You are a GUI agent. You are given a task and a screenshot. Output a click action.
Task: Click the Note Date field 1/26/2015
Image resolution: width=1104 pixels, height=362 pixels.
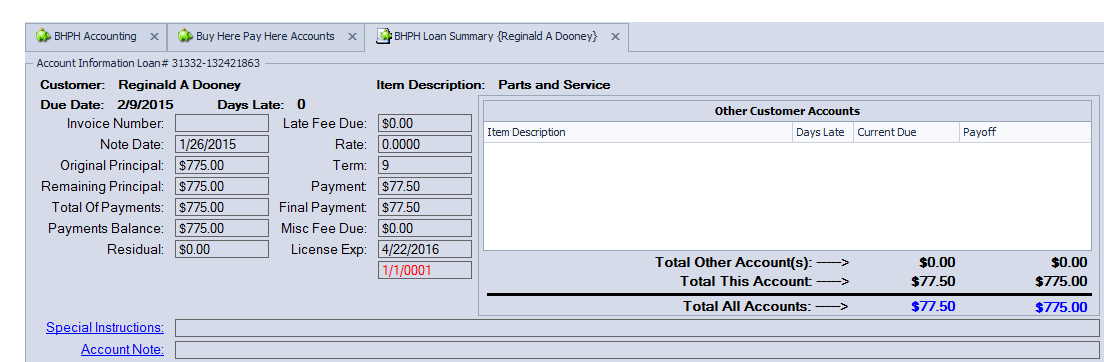[x=222, y=144]
